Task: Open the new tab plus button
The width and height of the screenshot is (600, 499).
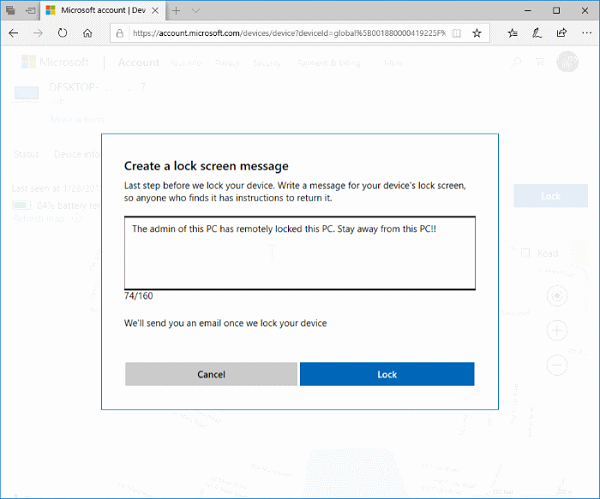Action: pos(176,10)
